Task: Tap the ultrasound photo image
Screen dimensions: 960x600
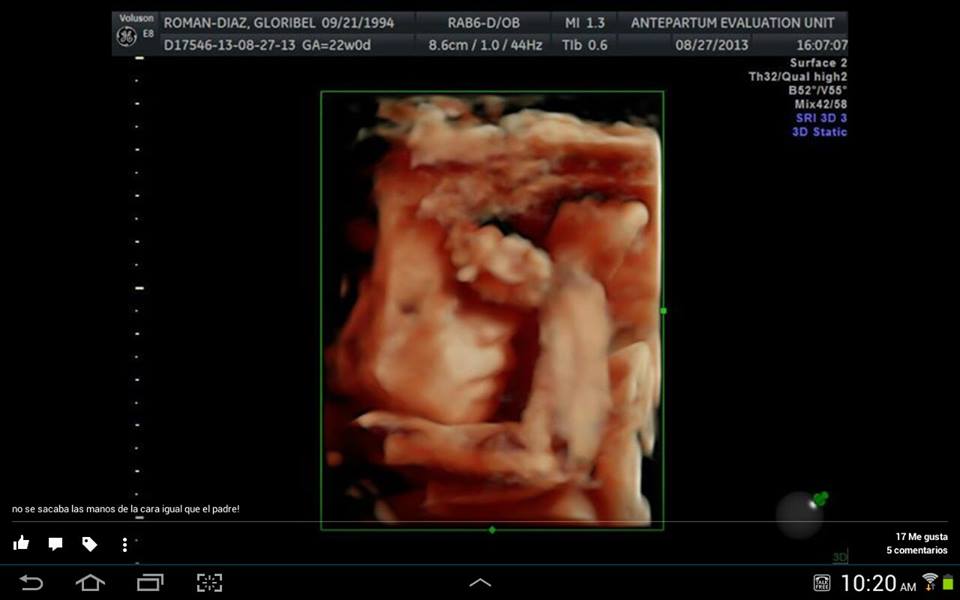Action: pyautogui.click(x=491, y=310)
